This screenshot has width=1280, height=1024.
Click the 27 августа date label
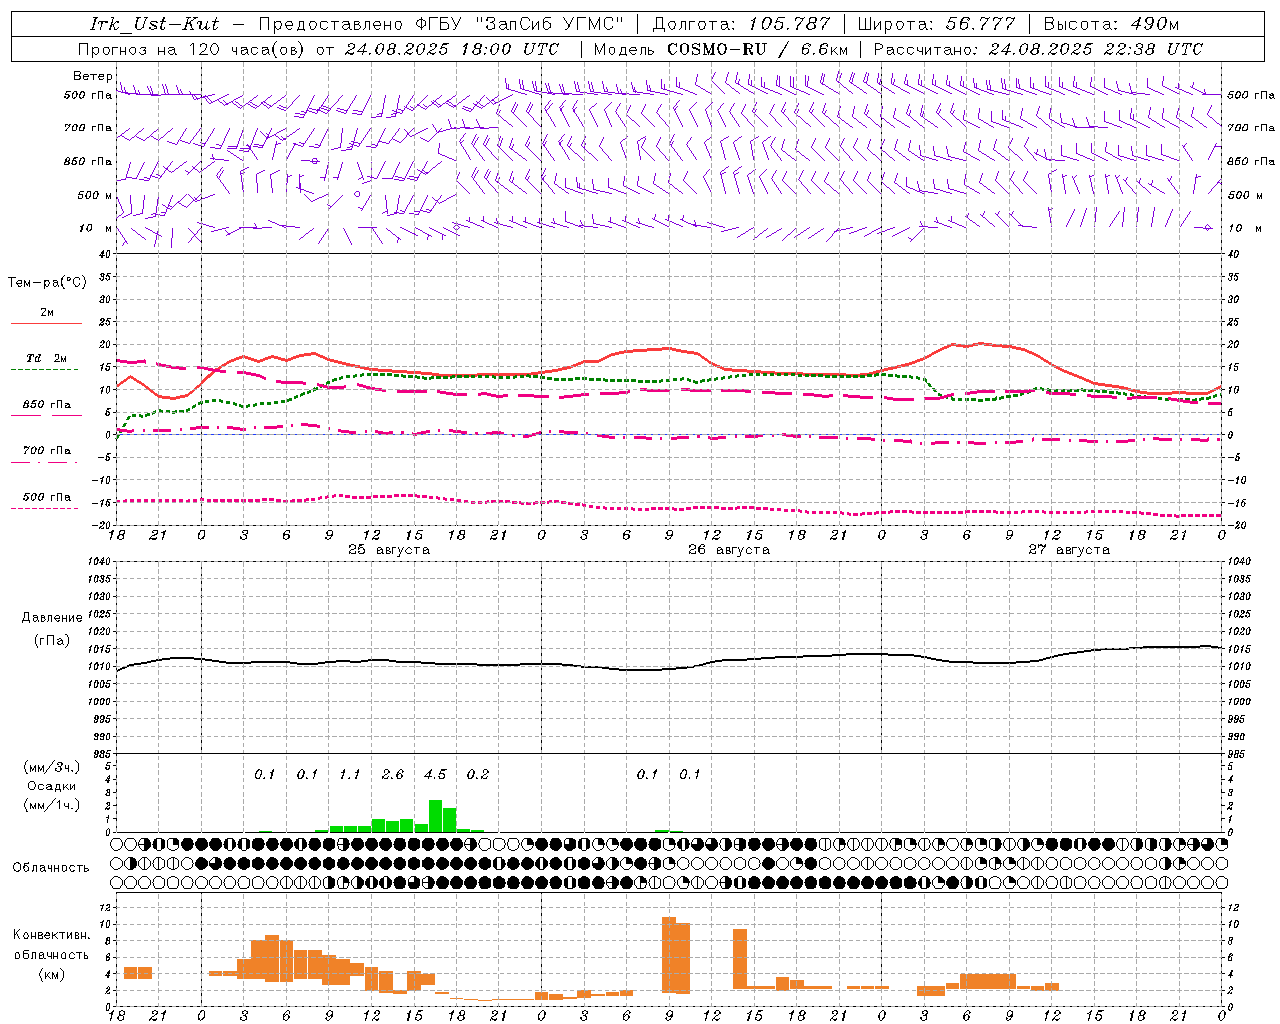point(1069,550)
